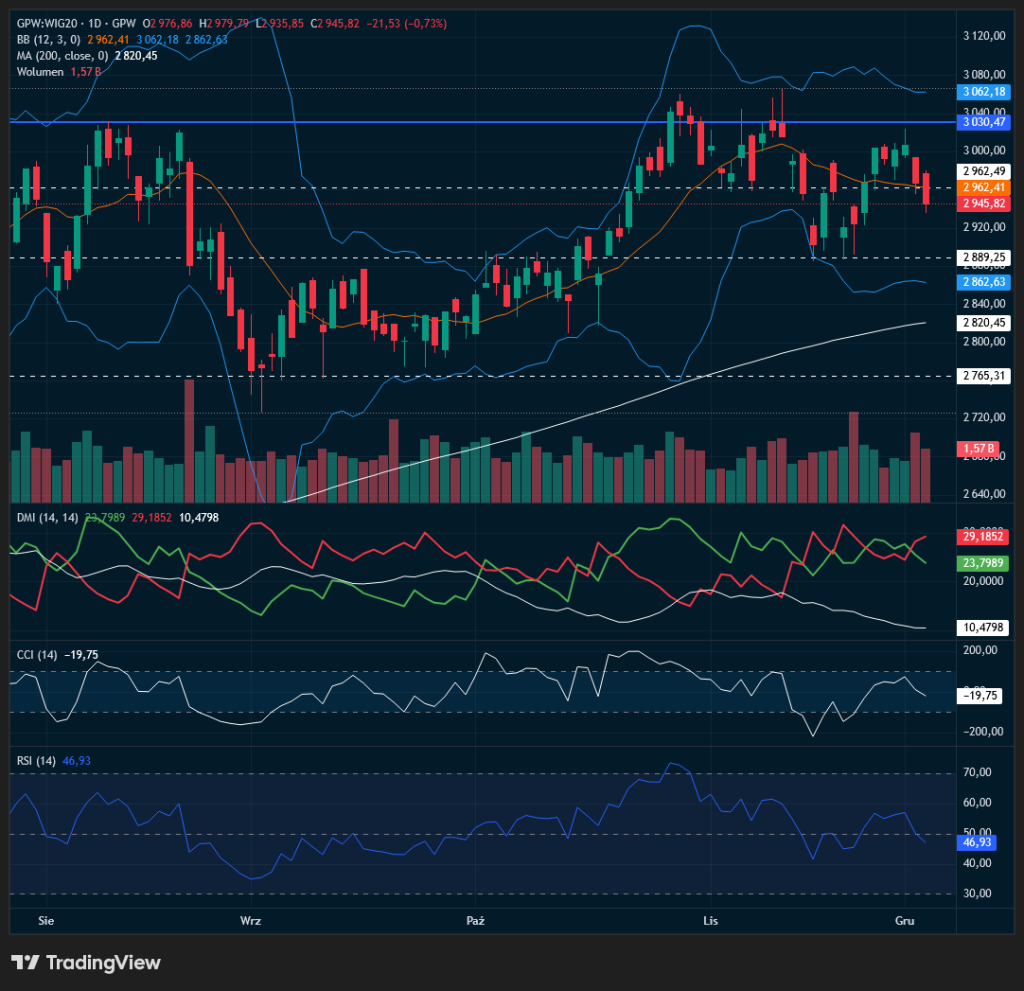Click the red 2 945,82 last price label
This screenshot has width=1024, height=991.
[x=983, y=203]
